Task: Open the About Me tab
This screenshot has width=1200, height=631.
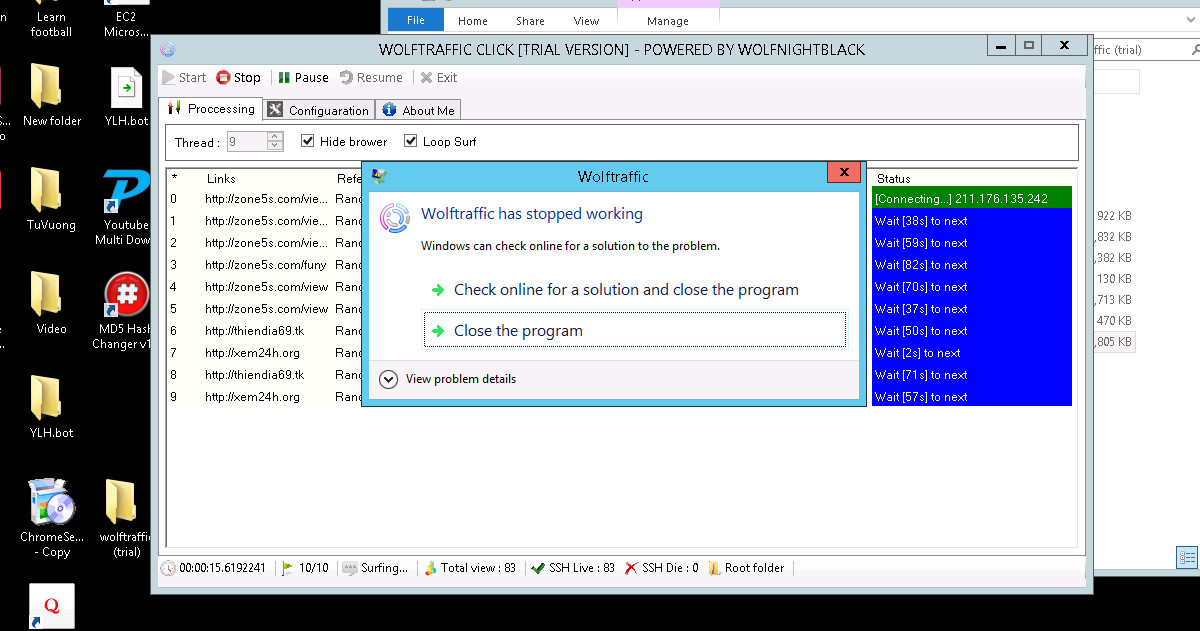Action: 418,110
